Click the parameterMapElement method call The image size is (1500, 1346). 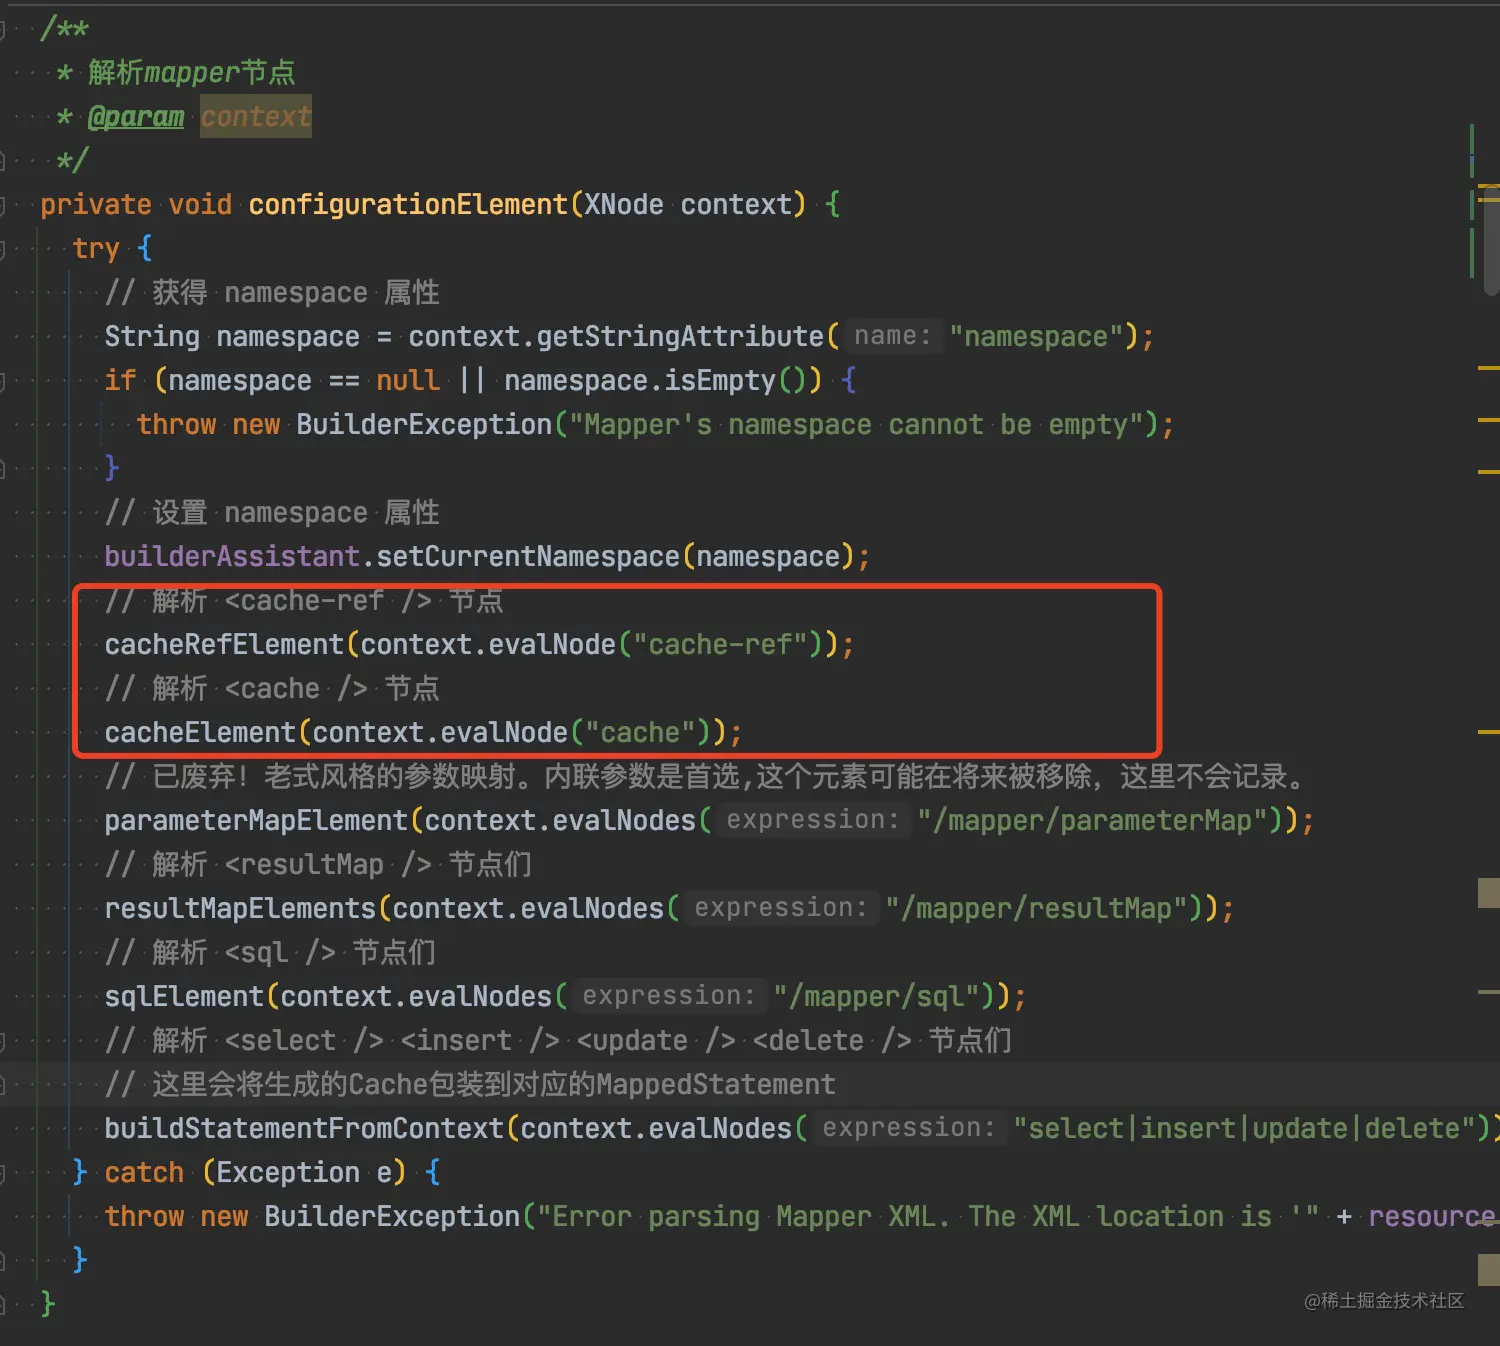(x=256, y=821)
